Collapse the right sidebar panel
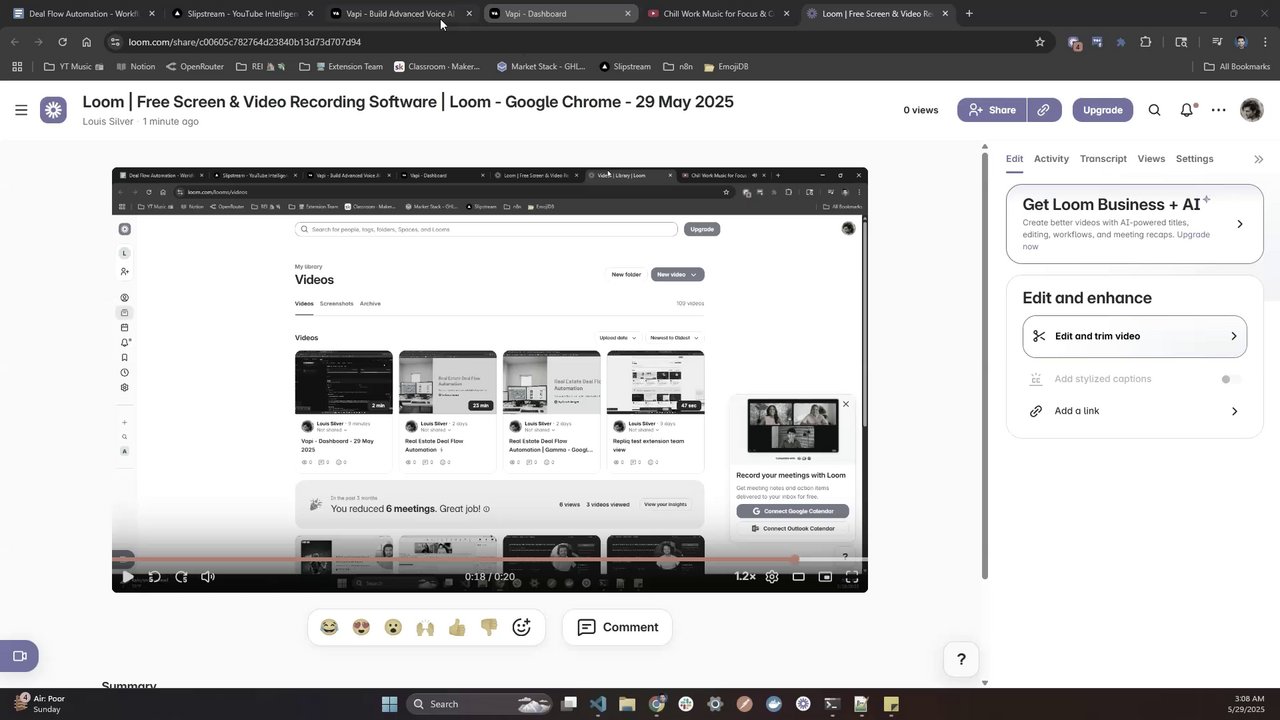Image resolution: width=1280 pixels, height=720 pixels. point(1258,159)
